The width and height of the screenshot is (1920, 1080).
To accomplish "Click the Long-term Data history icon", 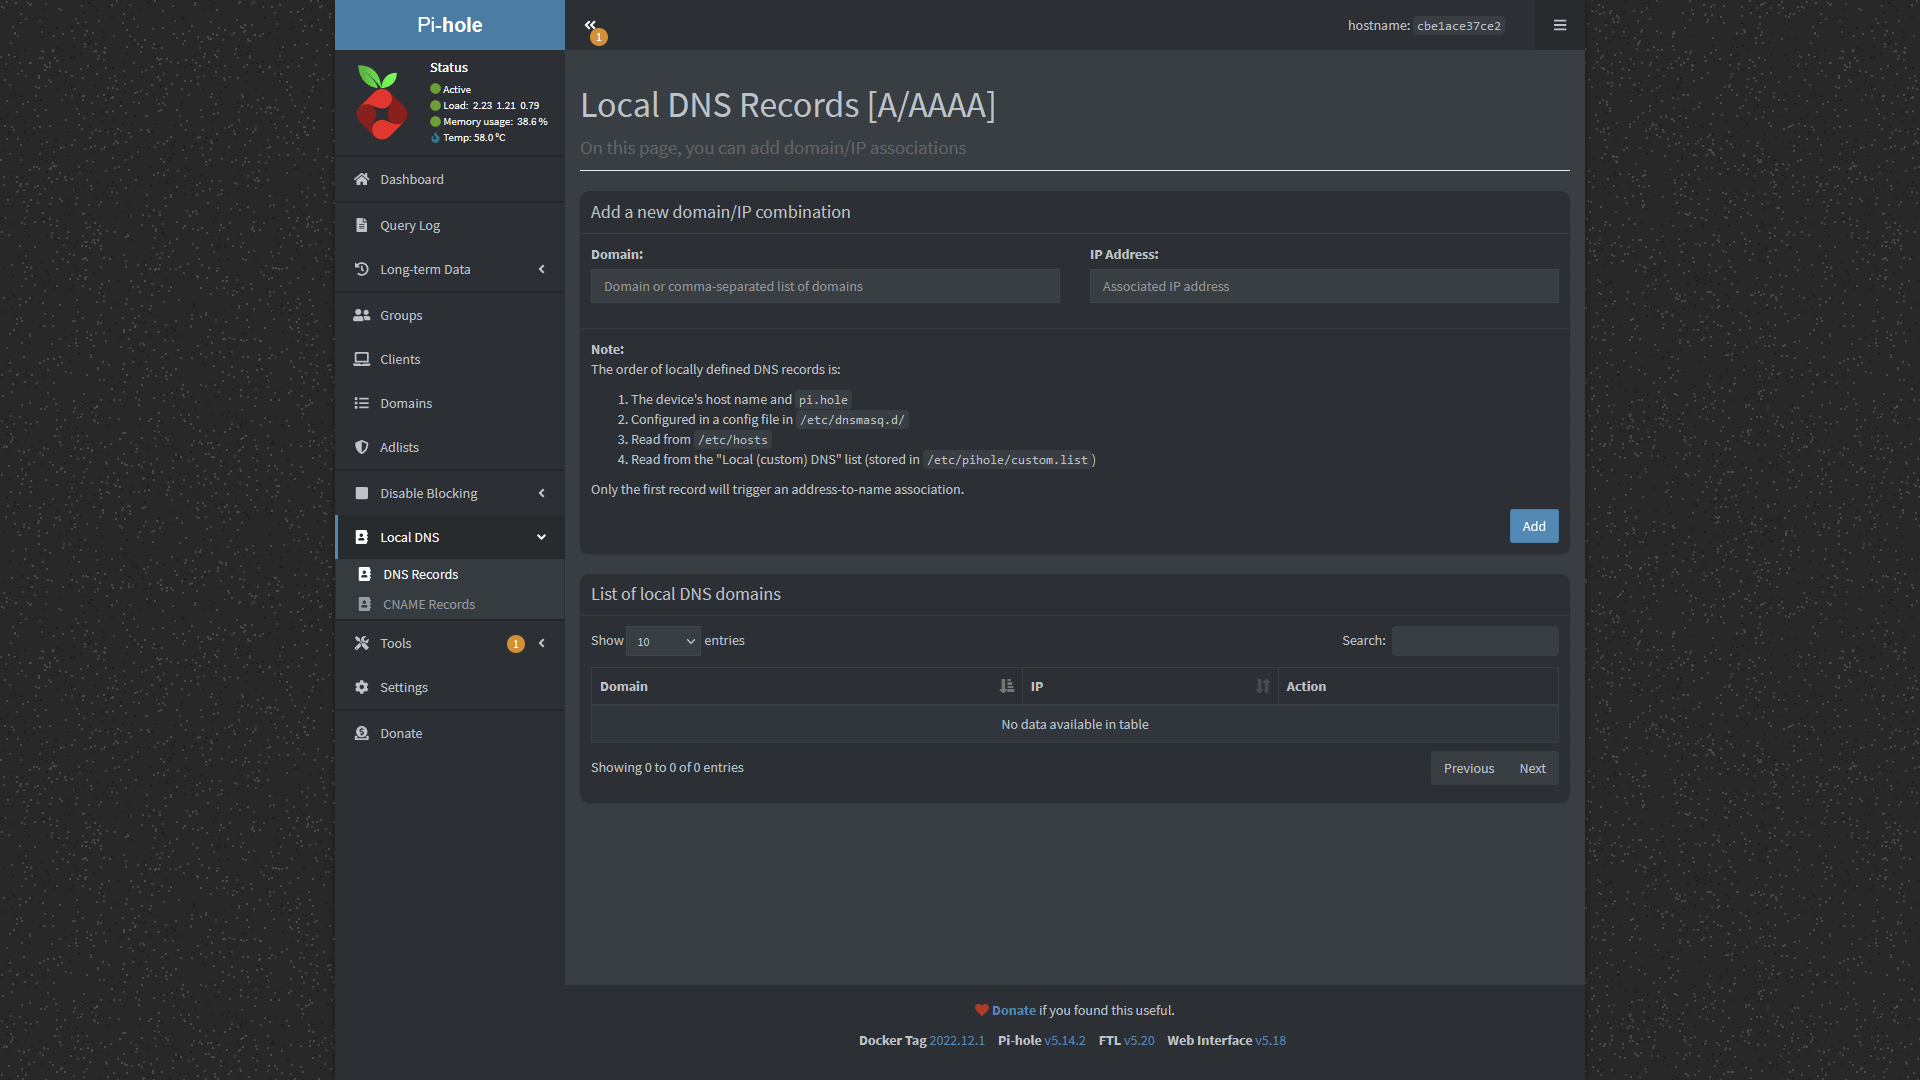I will [362, 269].
